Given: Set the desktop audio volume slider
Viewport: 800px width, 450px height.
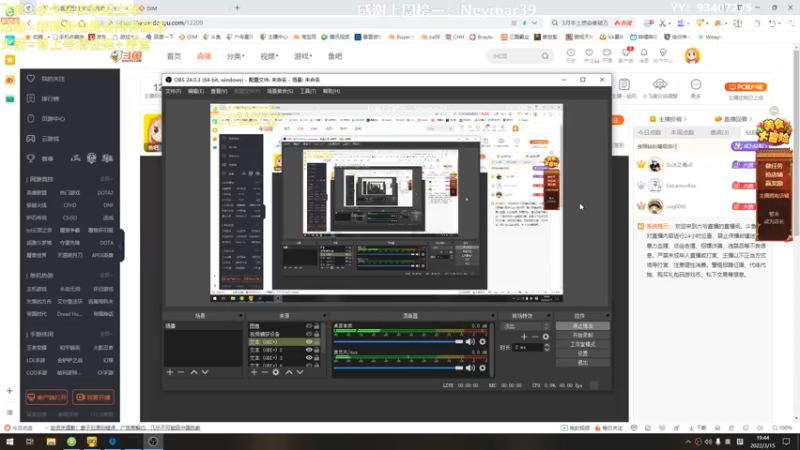Looking at the screenshot, I should coord(398,342).
